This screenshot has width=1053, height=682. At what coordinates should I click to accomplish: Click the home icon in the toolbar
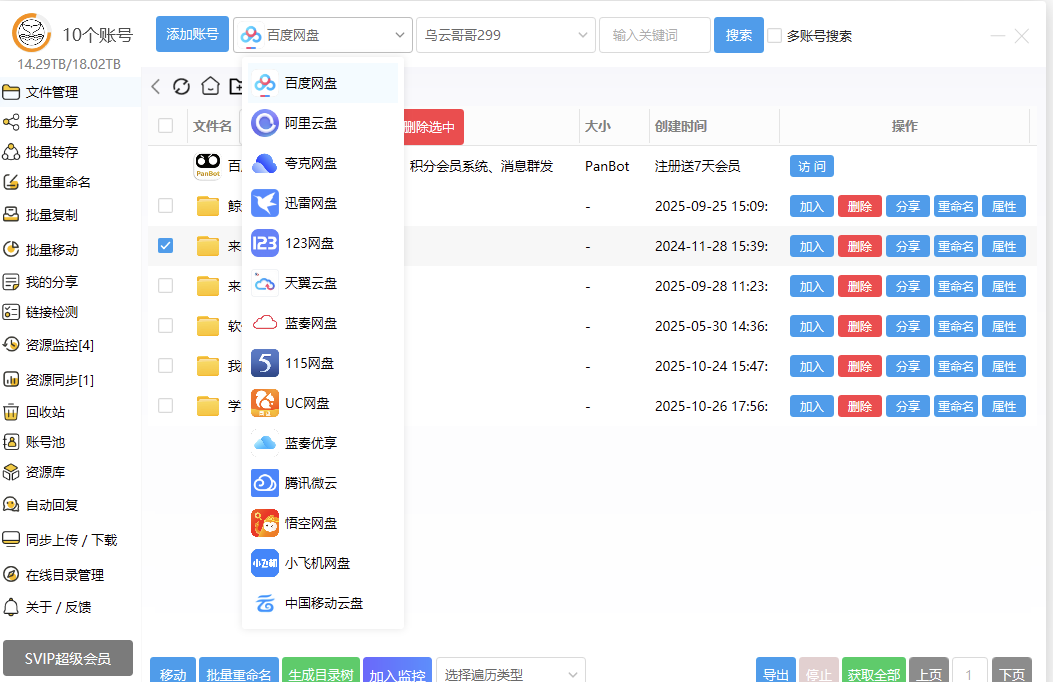click(210, 86)
